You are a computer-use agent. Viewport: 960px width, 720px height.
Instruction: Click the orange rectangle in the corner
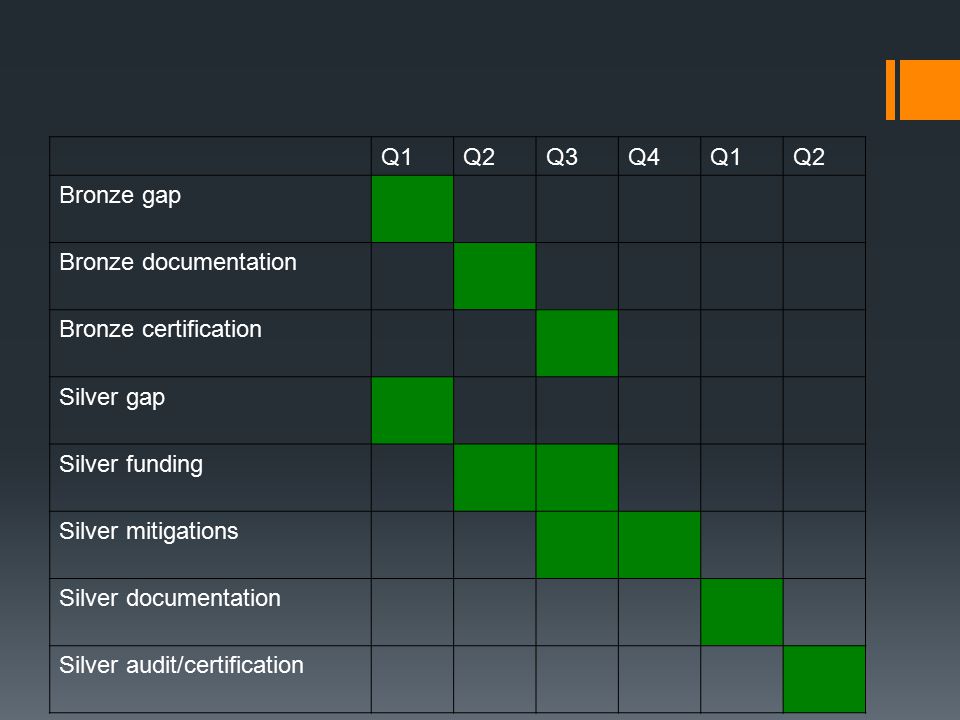coord(929,89)
